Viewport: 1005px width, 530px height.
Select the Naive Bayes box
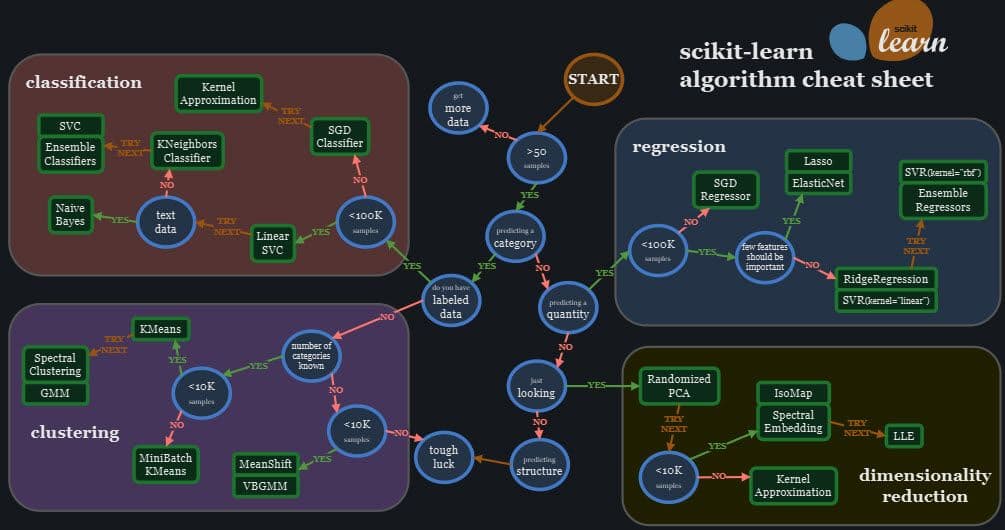click(71, 215)
